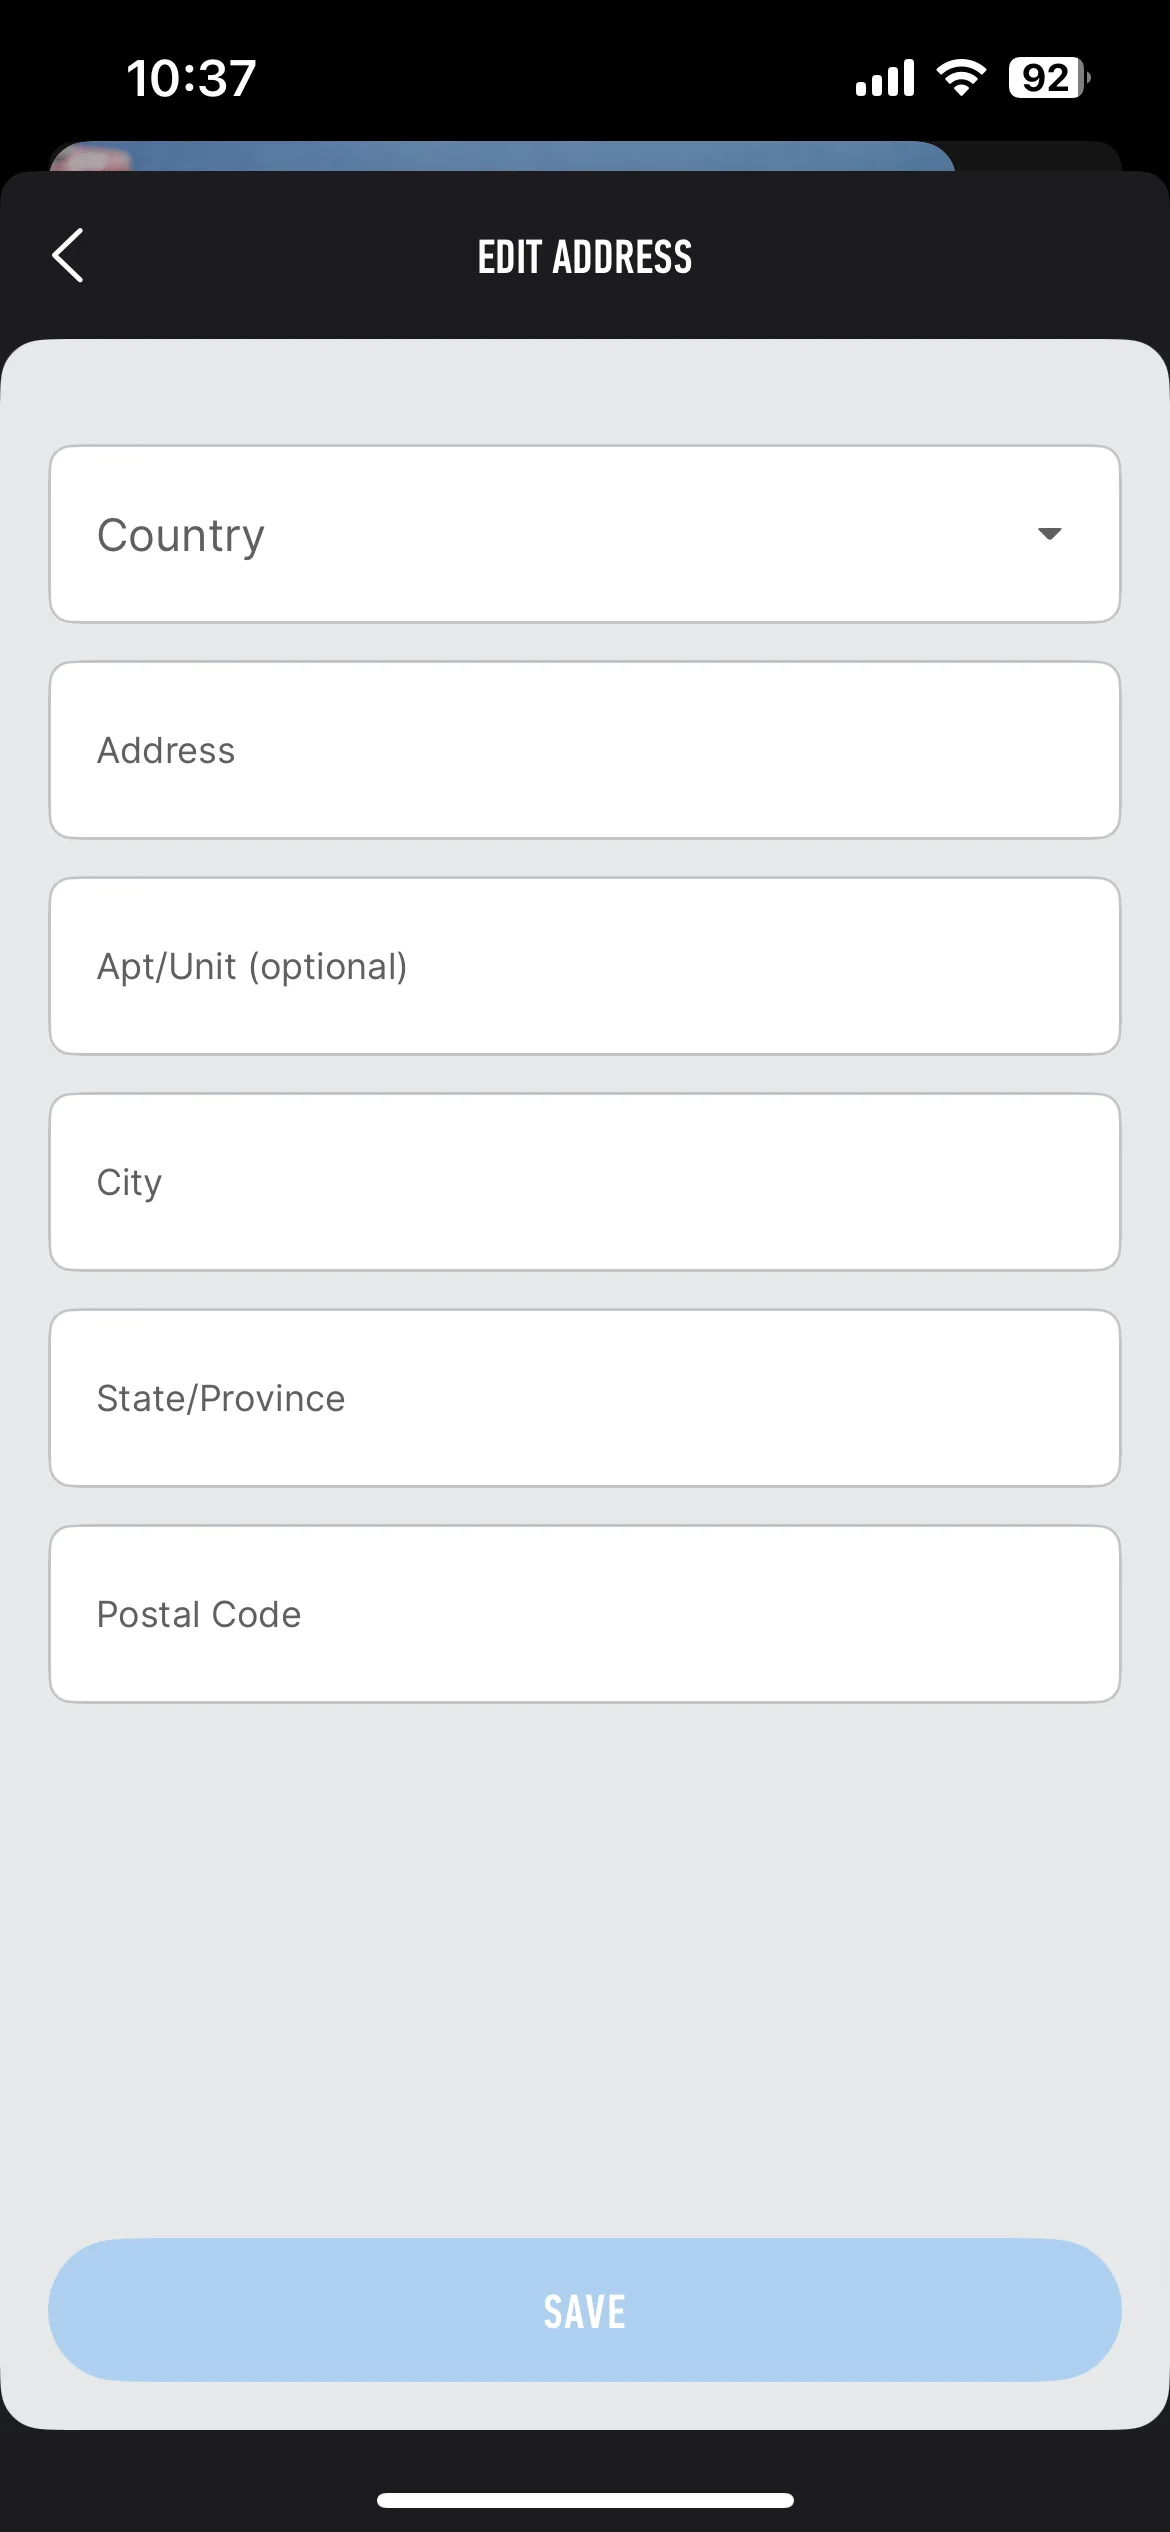The width and height of the screenshot is (1170, 2532).
Task: Tap the Wi-Fi status icon
Action: 961,78
